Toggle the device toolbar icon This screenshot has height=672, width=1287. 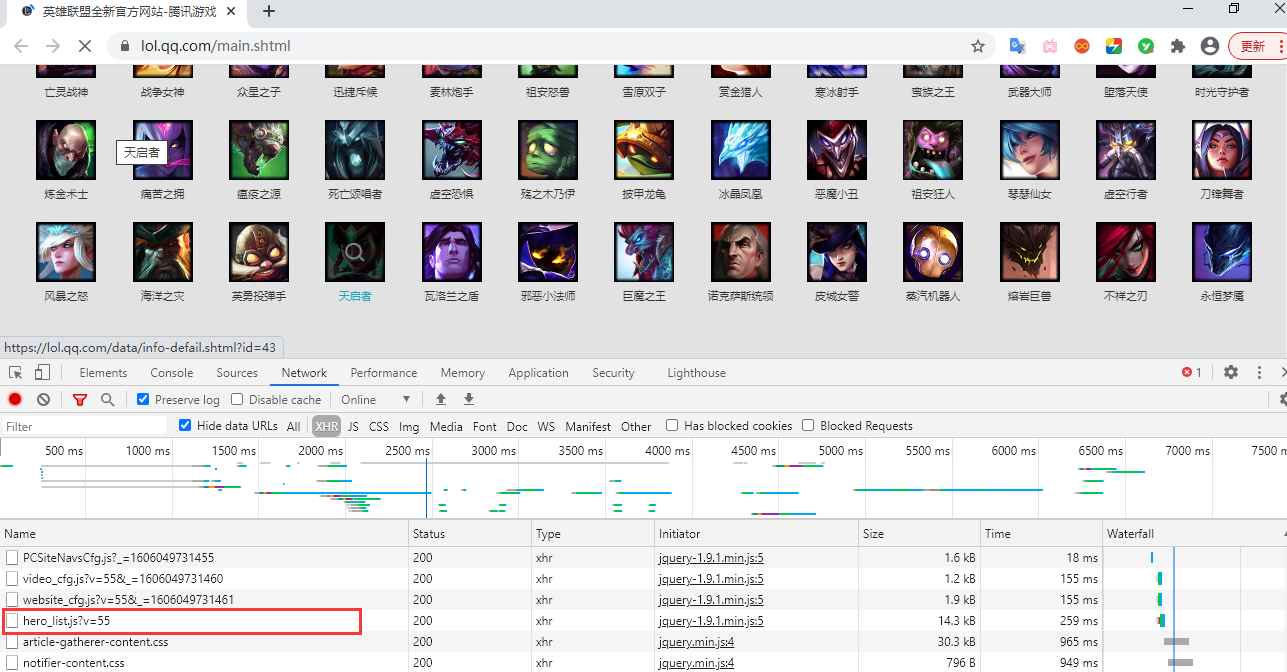coord(42,373)
